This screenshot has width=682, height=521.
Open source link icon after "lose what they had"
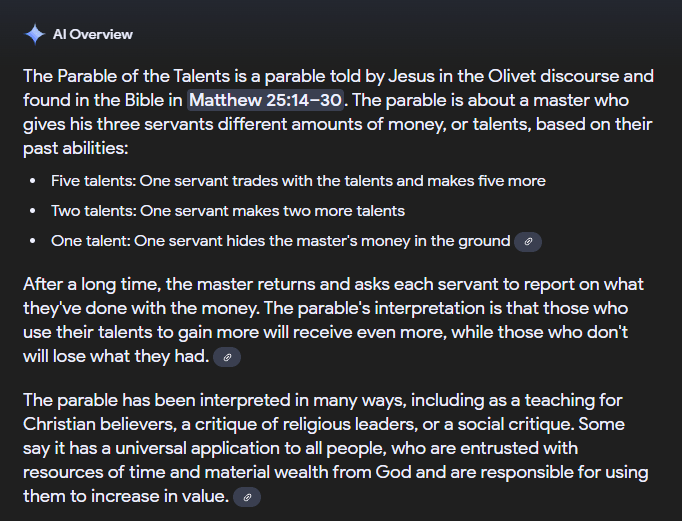[x=227, y=357]
